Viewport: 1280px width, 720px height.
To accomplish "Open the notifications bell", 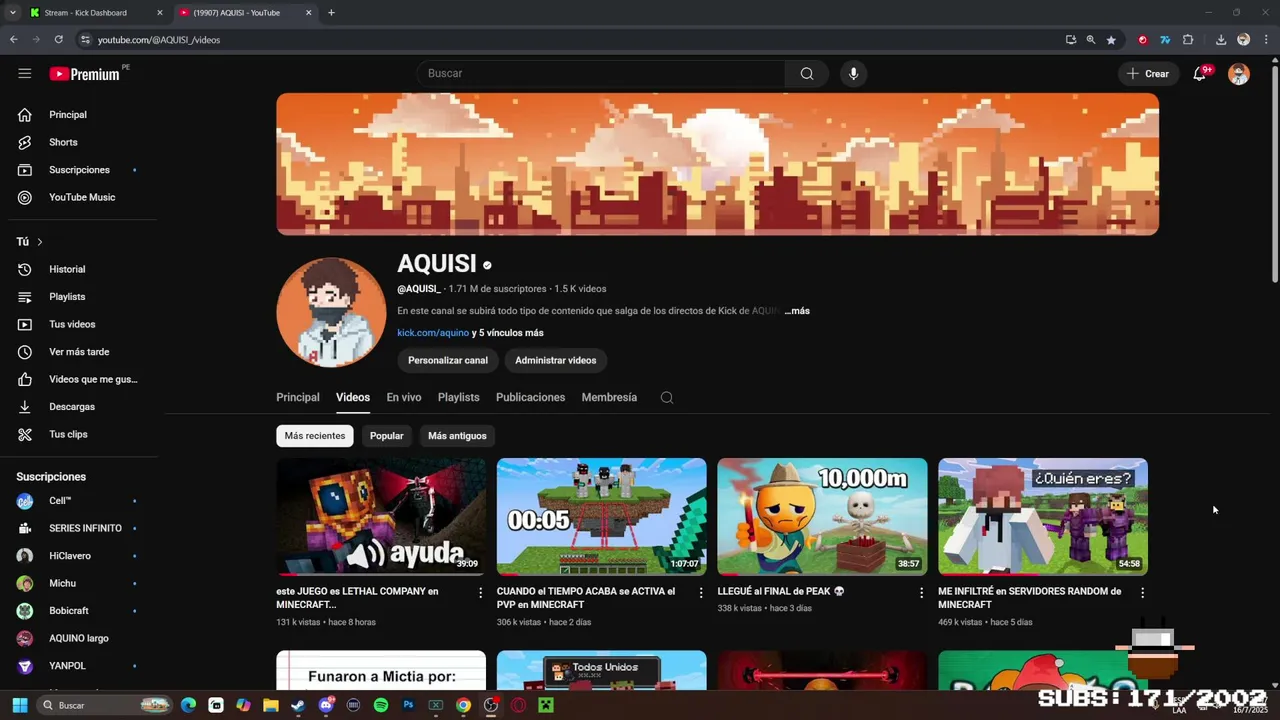I will [1200, 73].
